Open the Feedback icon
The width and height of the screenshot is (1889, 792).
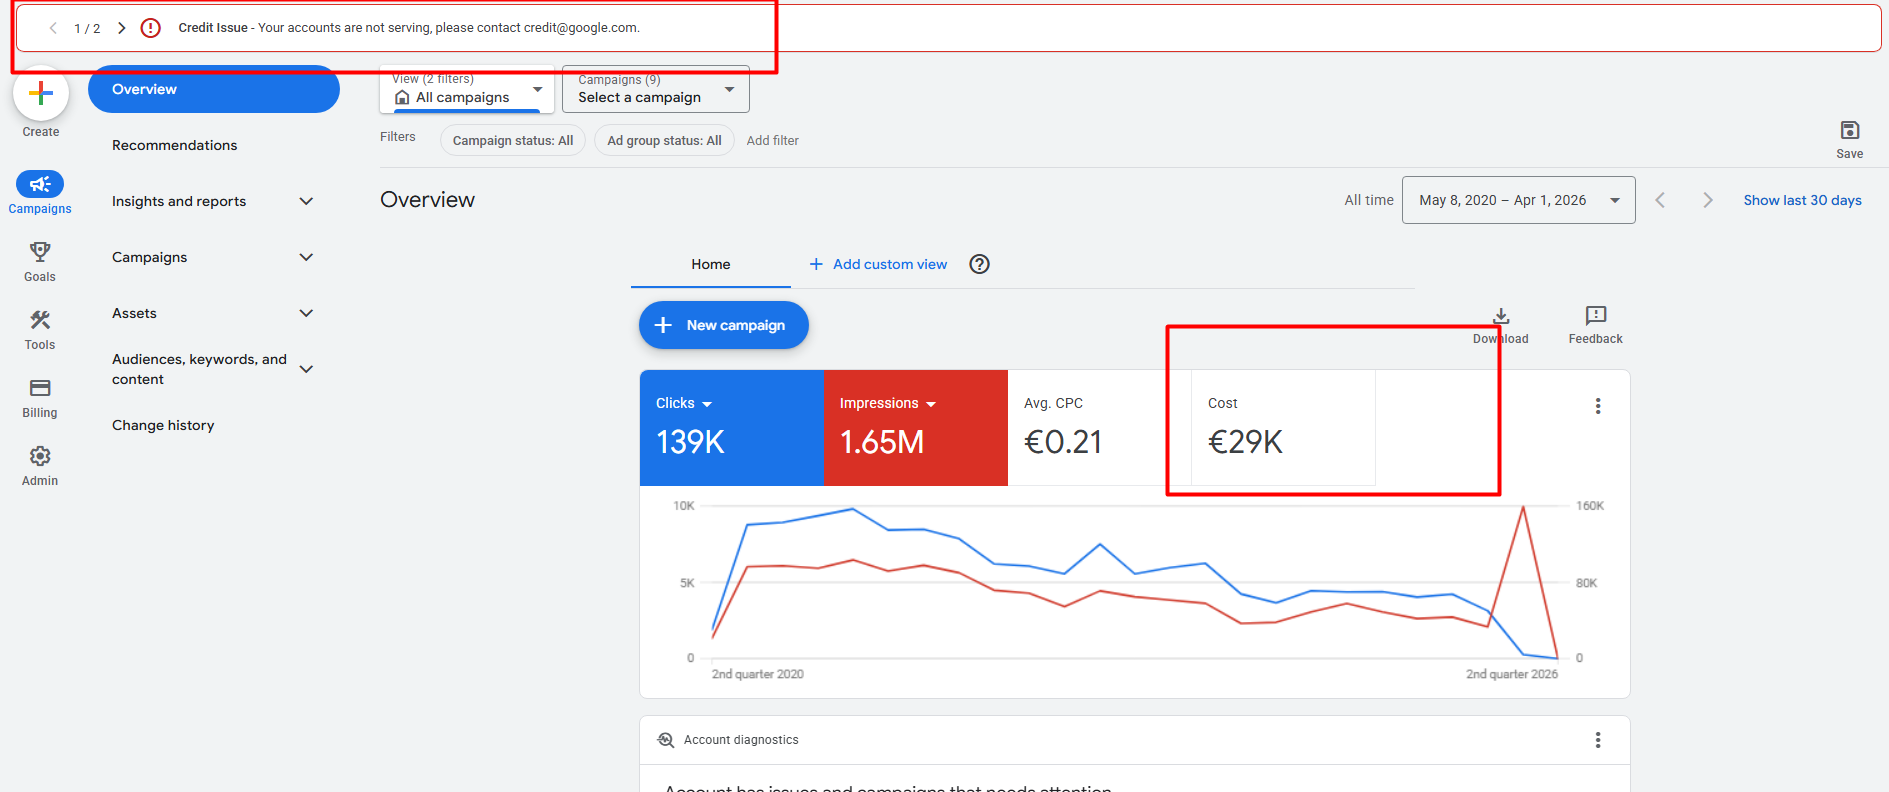pos(1596,315)
